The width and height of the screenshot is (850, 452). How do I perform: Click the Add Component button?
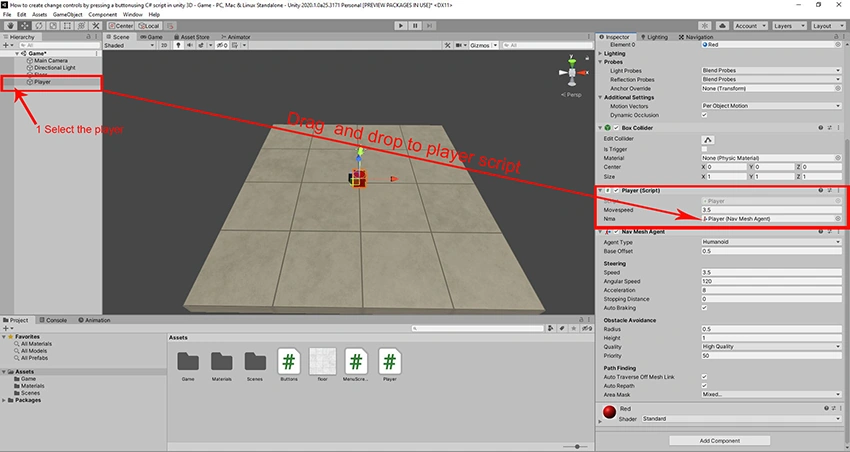point(719,441)
